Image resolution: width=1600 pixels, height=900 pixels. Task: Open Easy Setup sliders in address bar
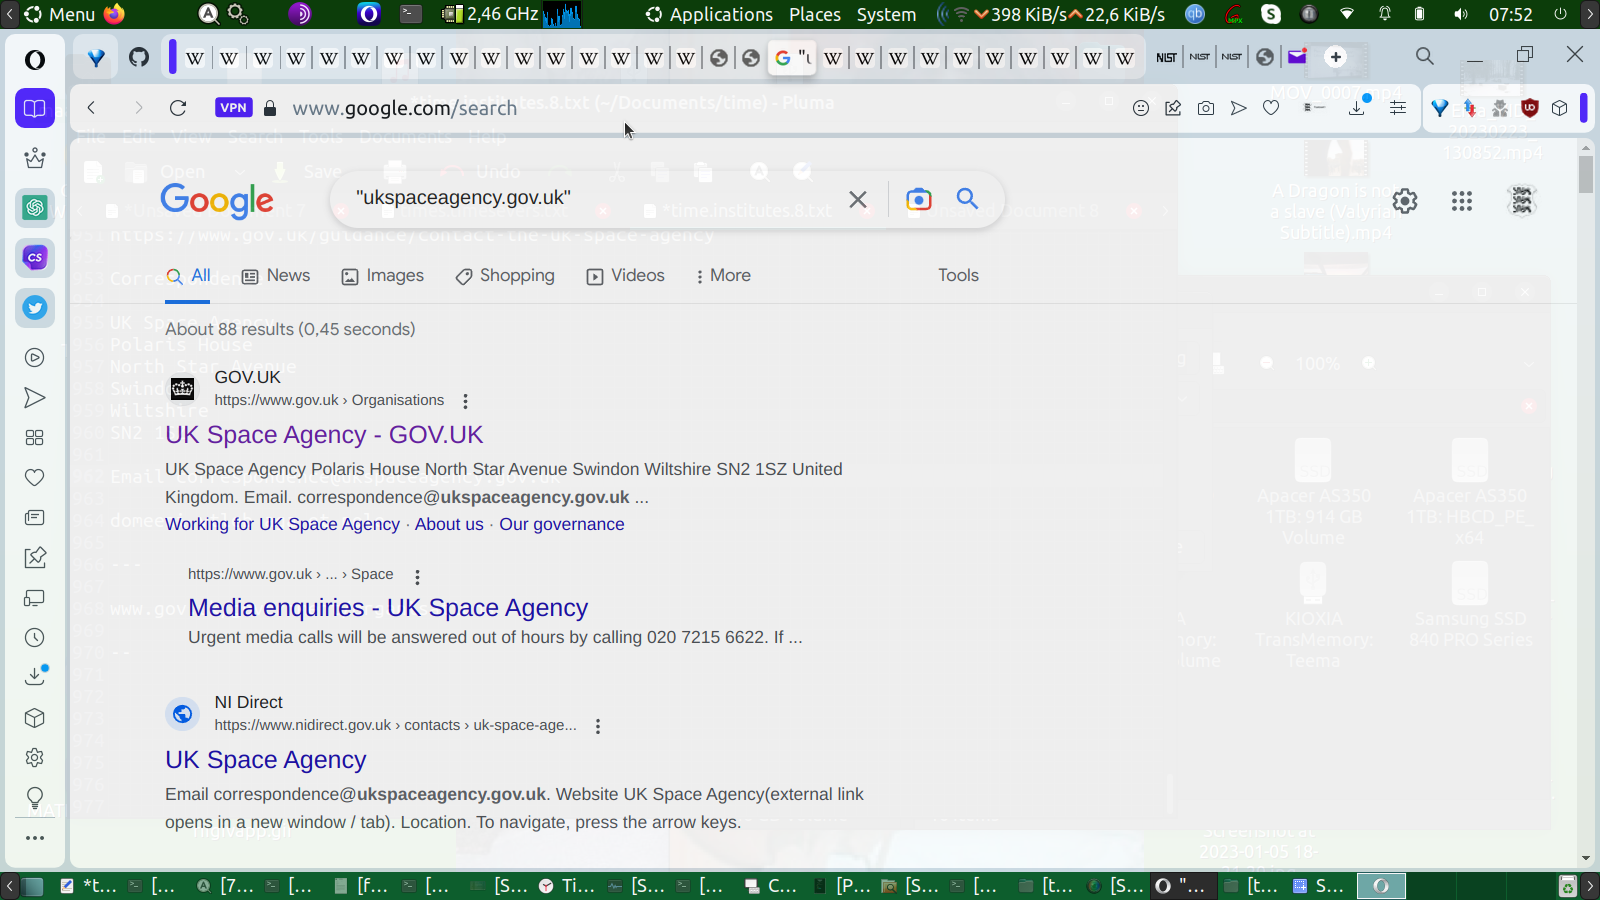pos(1398,108)
